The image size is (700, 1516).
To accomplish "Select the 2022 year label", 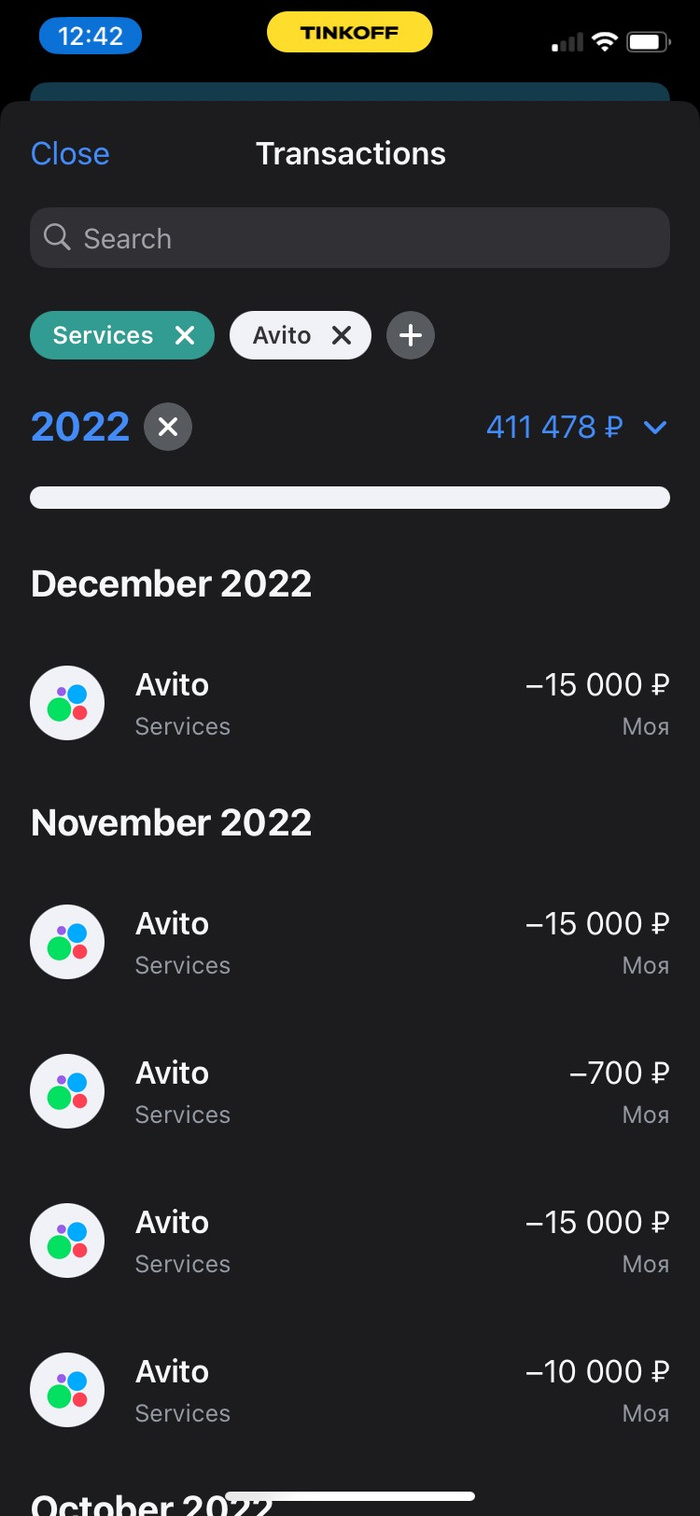I will tap(80, 427).
